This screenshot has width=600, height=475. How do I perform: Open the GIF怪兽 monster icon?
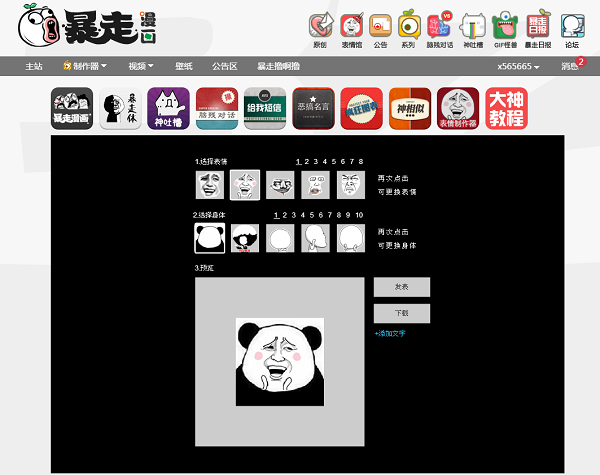coord(505,31)
